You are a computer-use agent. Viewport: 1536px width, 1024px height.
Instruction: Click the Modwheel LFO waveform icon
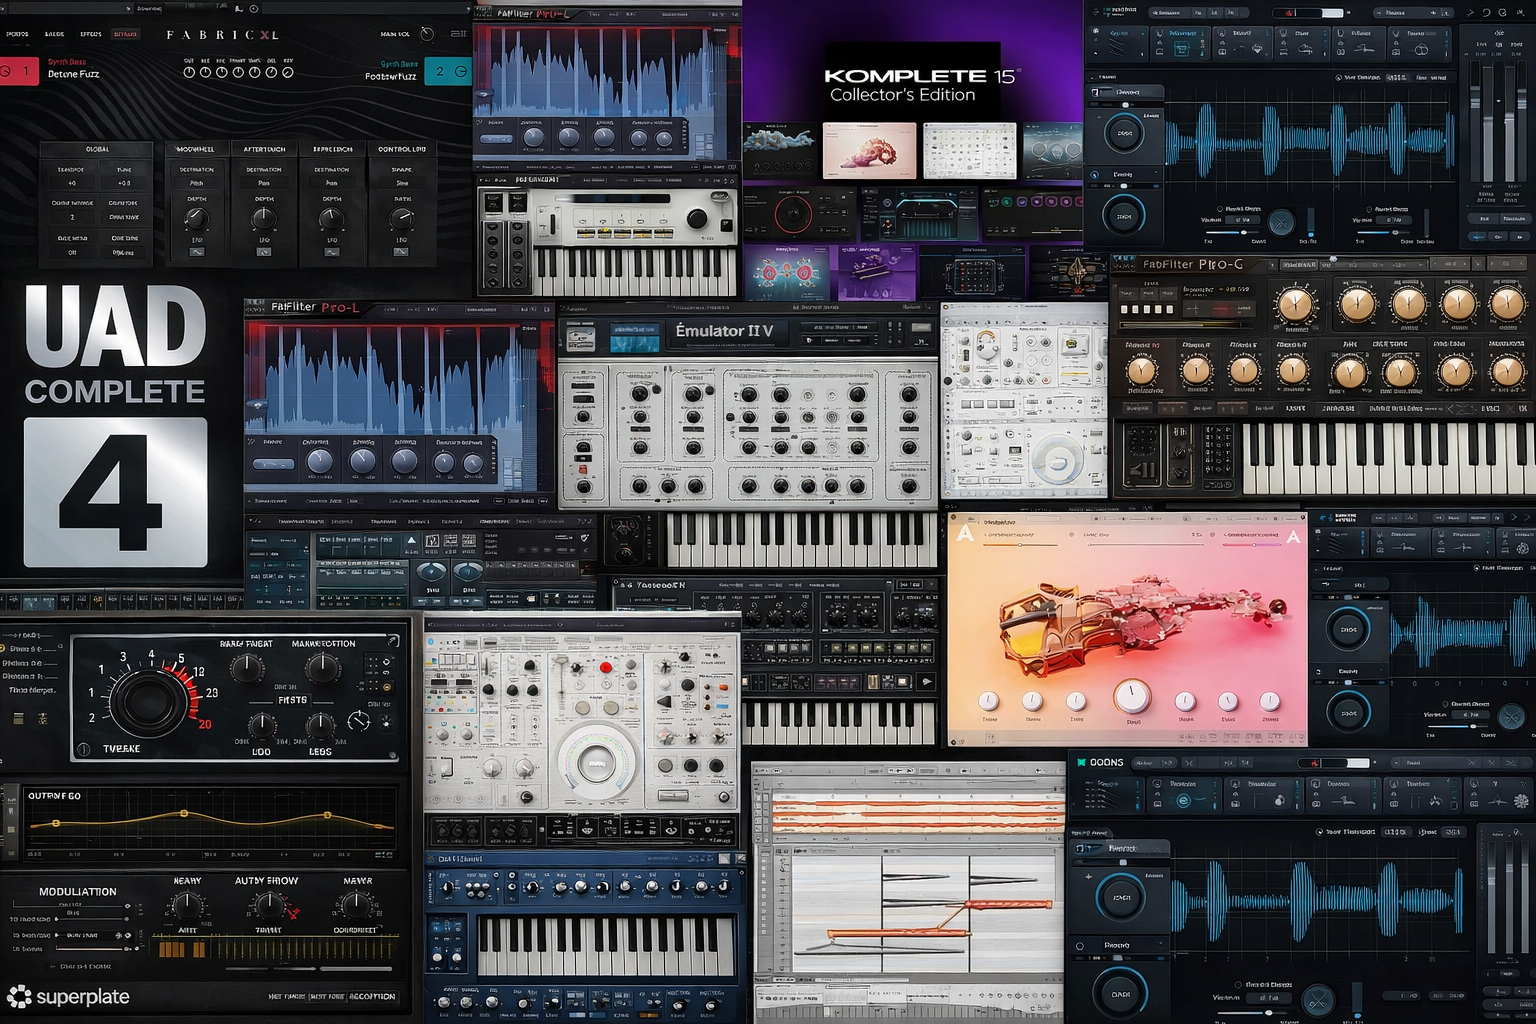tap(197, 252)
